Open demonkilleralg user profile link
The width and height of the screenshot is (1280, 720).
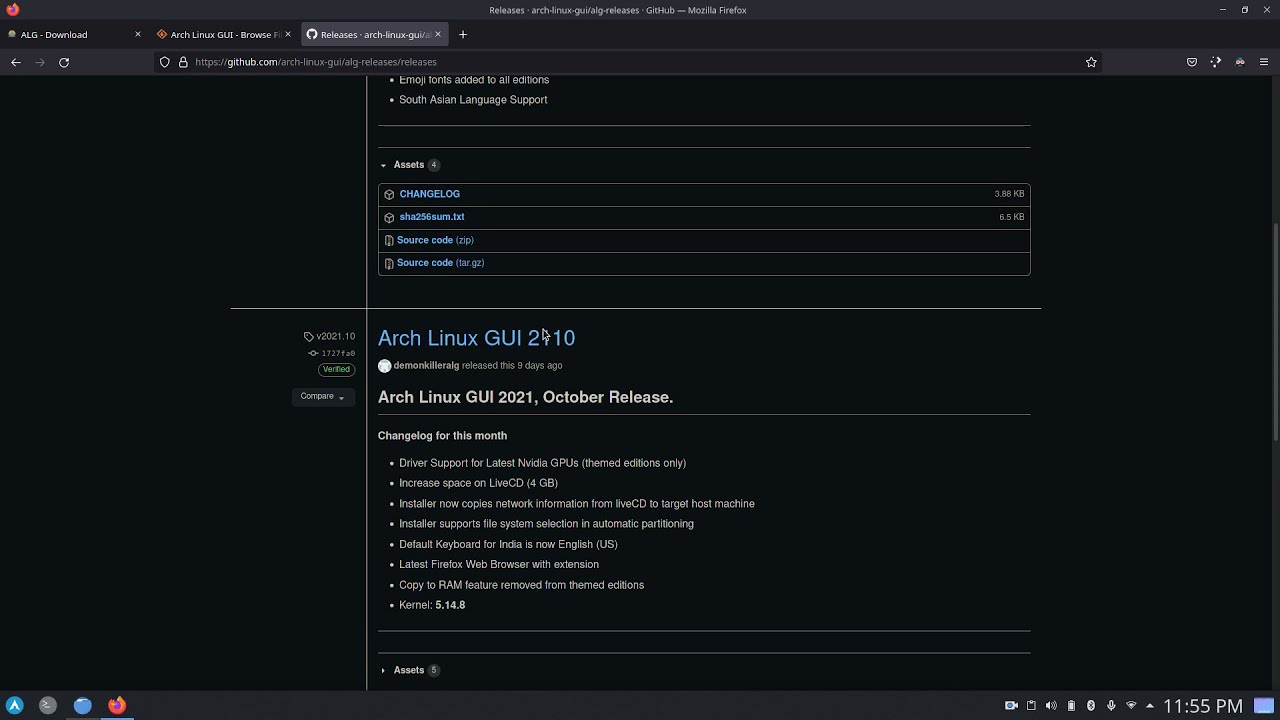[x=426, y=366]
